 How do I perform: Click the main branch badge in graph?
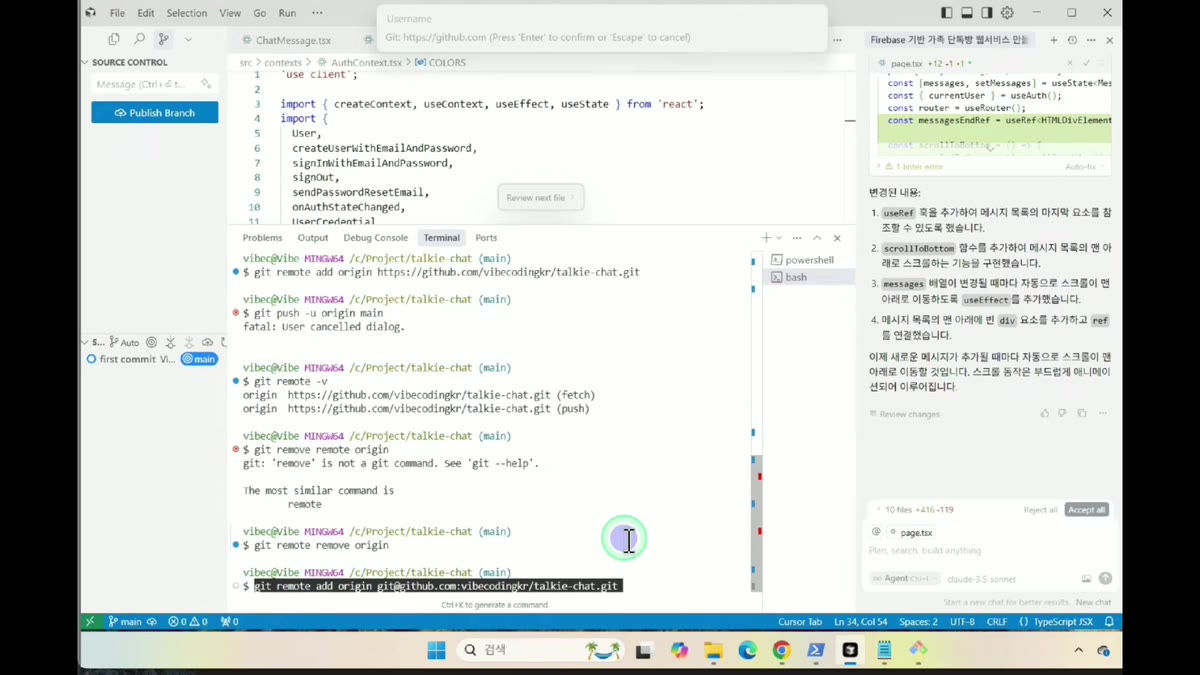click(199, 359)
